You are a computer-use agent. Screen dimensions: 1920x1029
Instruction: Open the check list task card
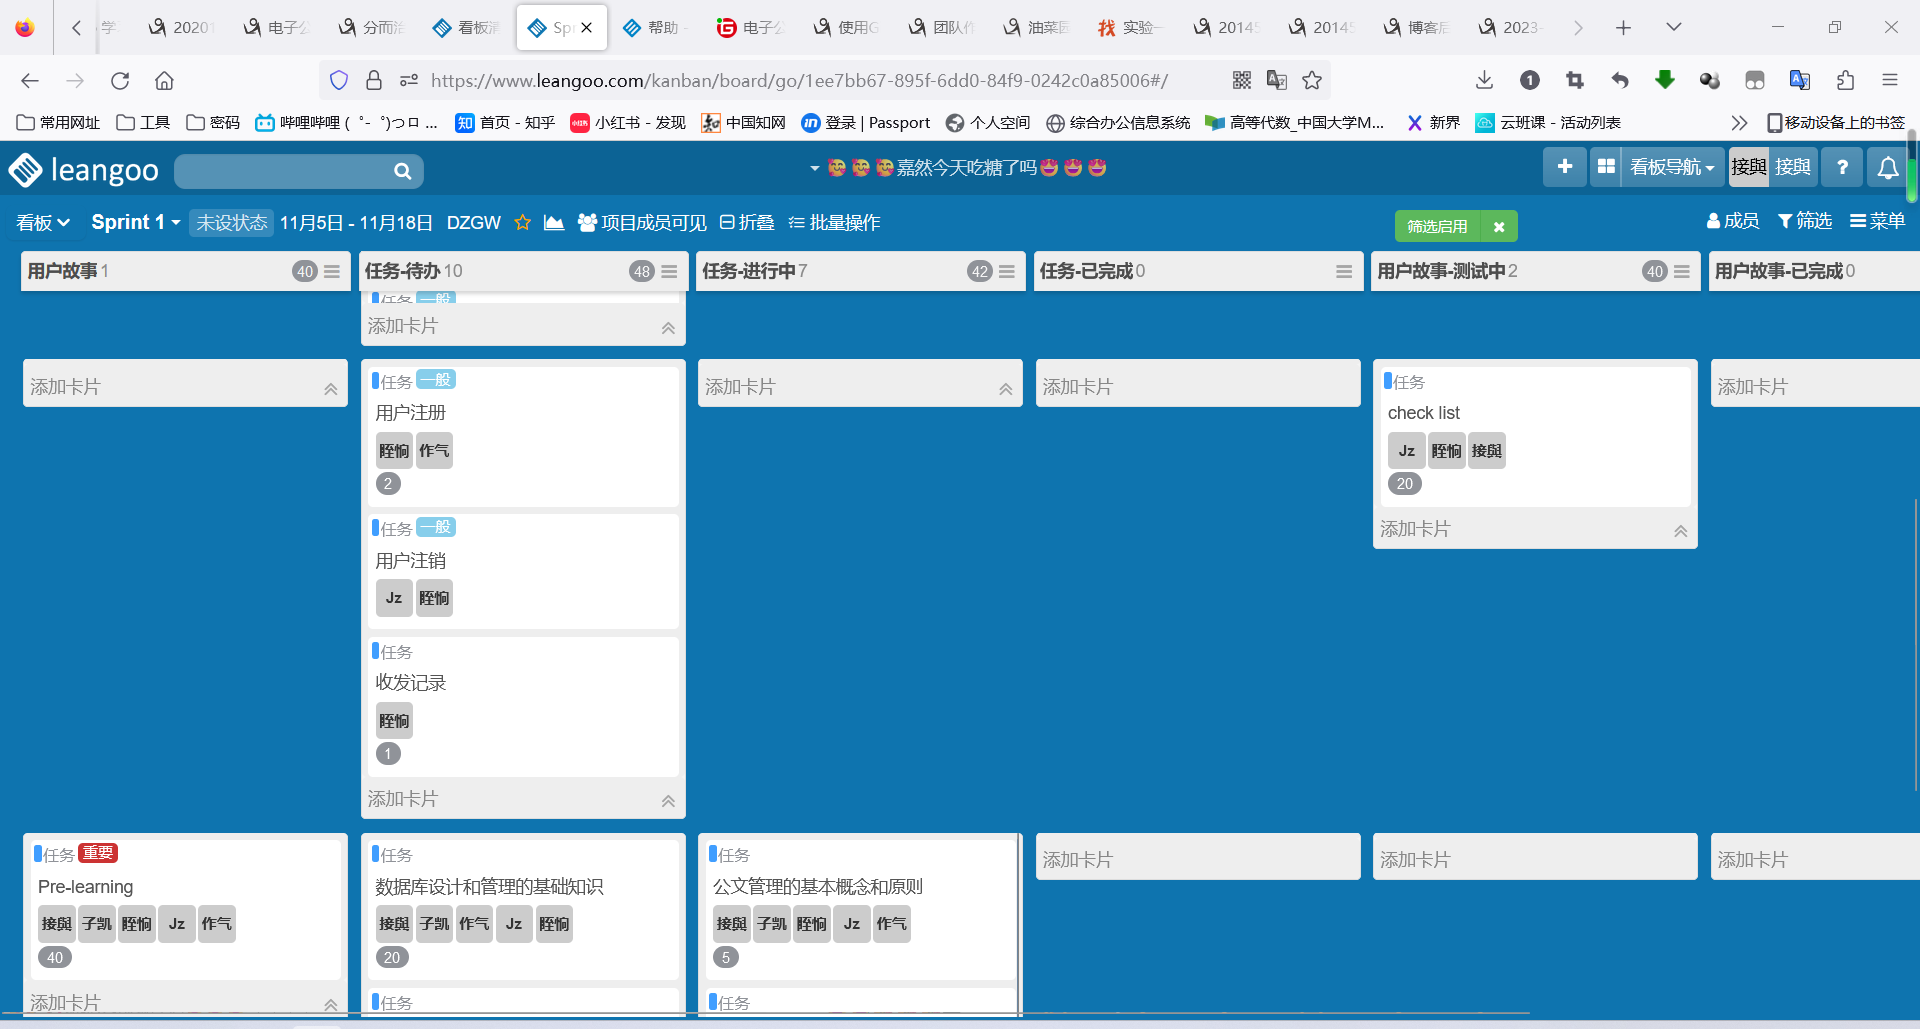[x=1535, y=436]
